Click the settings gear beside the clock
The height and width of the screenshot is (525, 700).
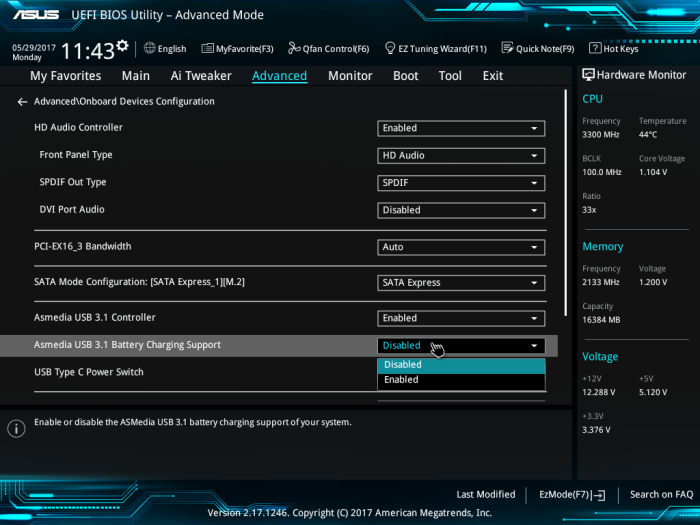[122, 46]
